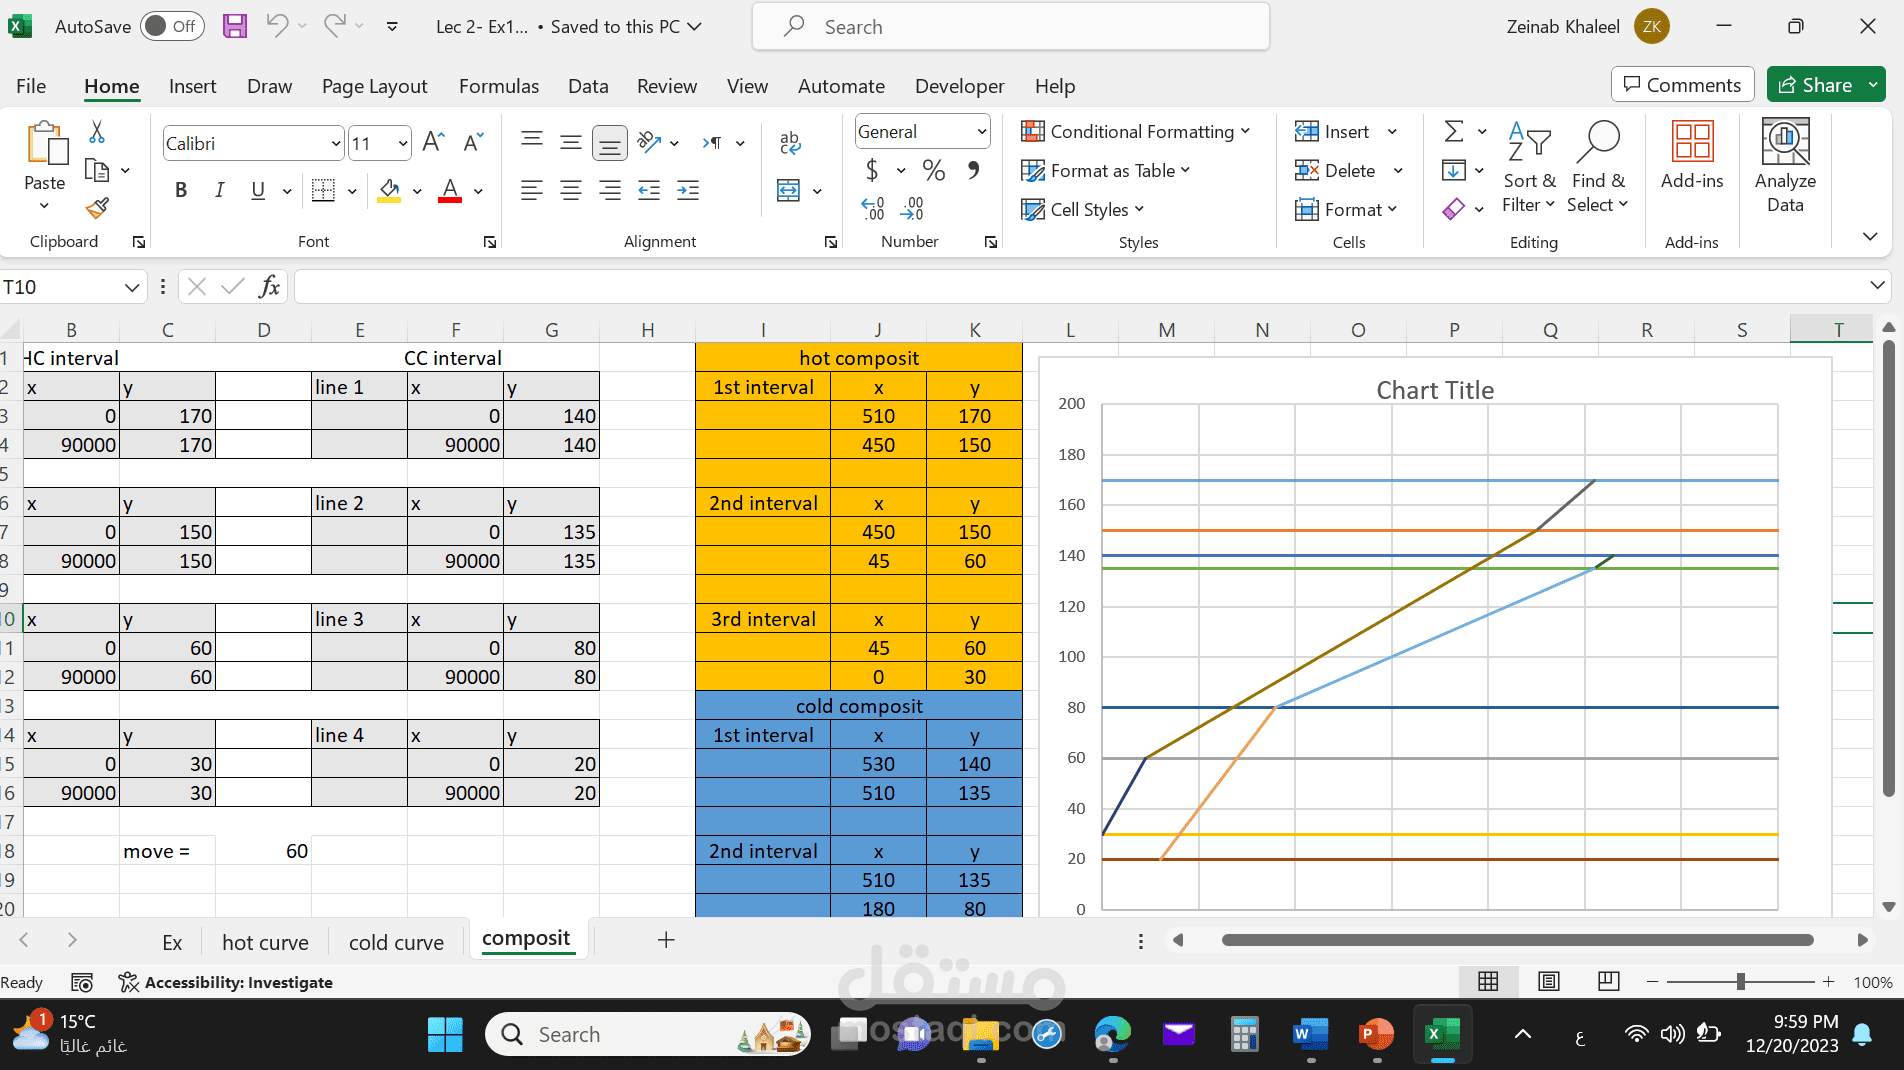1904x1070 pixels.
Task: Open the Page Layout ribbon tab
Action: tap(375, 86)
